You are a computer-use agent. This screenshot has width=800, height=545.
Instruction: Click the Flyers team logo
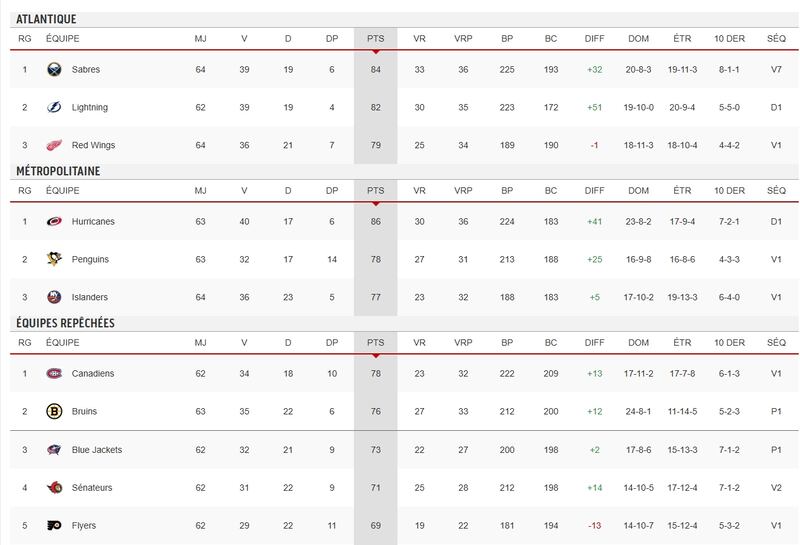(54, 526)
